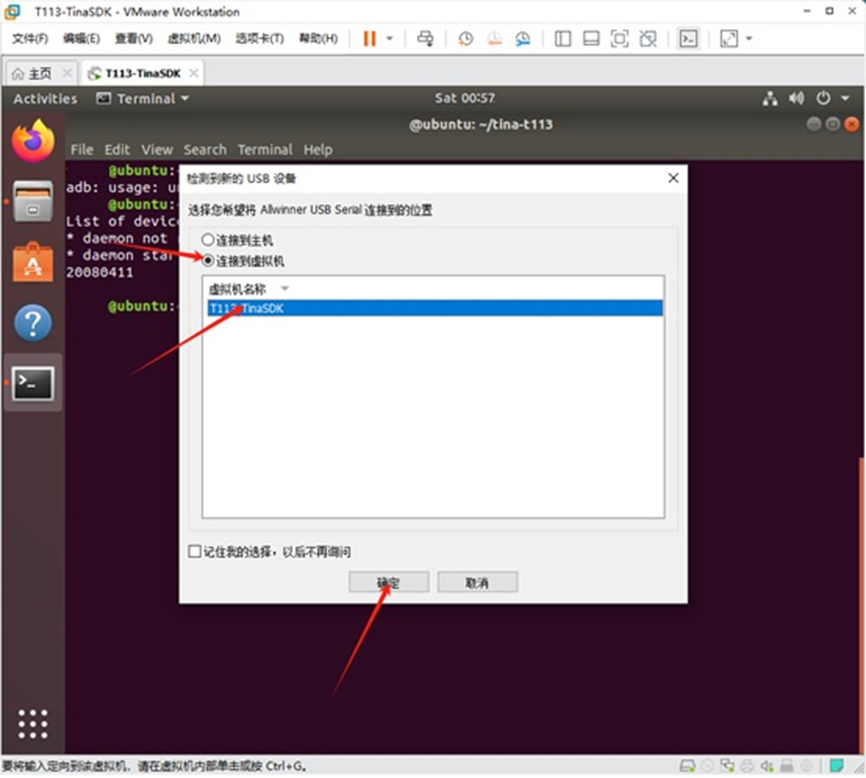The width and height of the screenshot is (866, 778).
Task: Open the 查看(V) menu
Action: pyautogui.click(x=134, y=39)
